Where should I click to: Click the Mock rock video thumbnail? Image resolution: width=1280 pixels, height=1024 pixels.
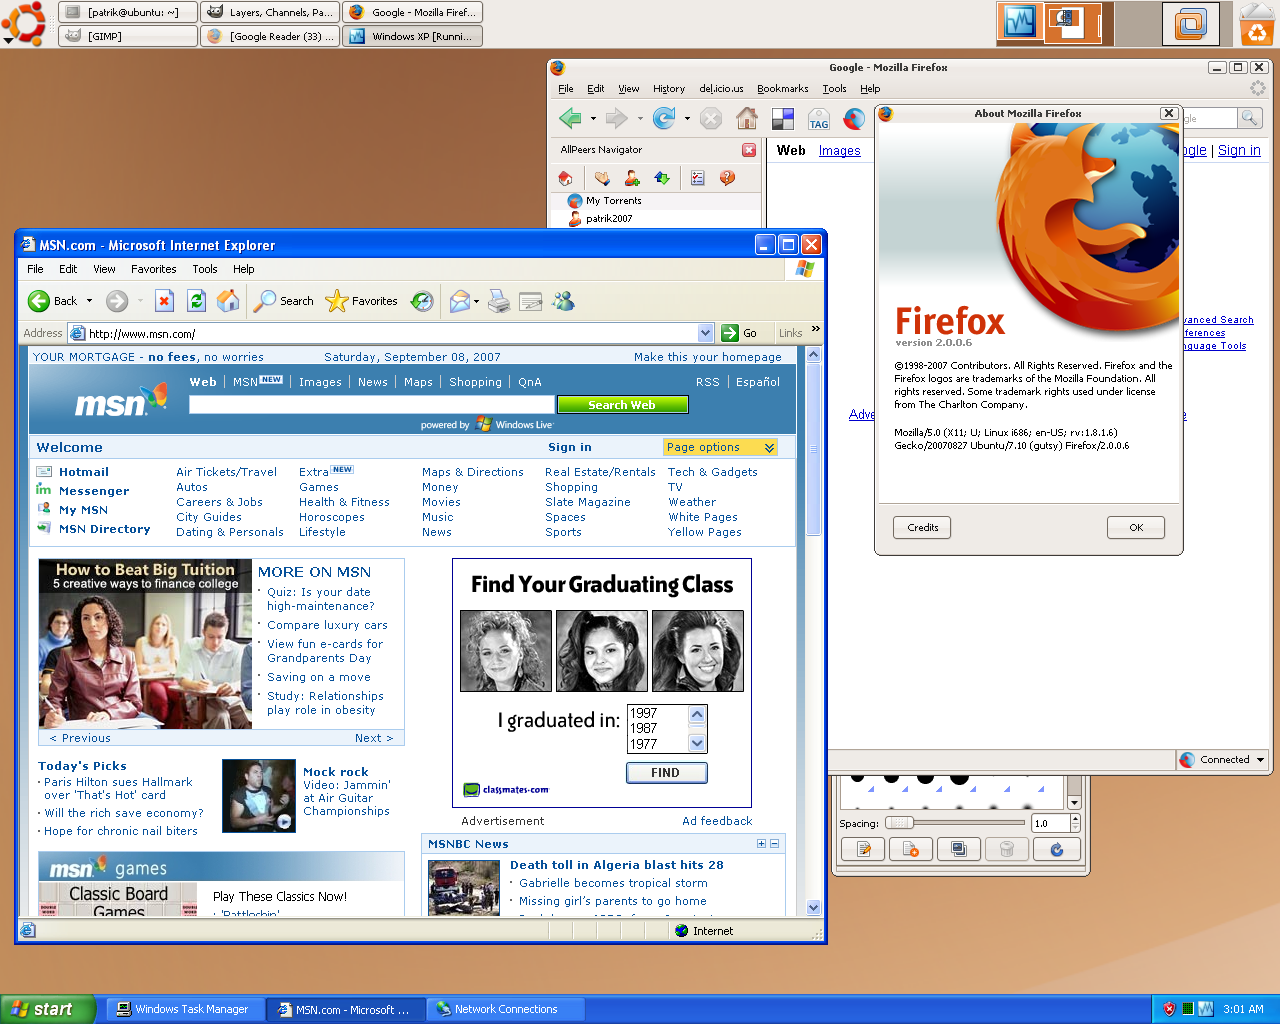click(x=258, y=796)
